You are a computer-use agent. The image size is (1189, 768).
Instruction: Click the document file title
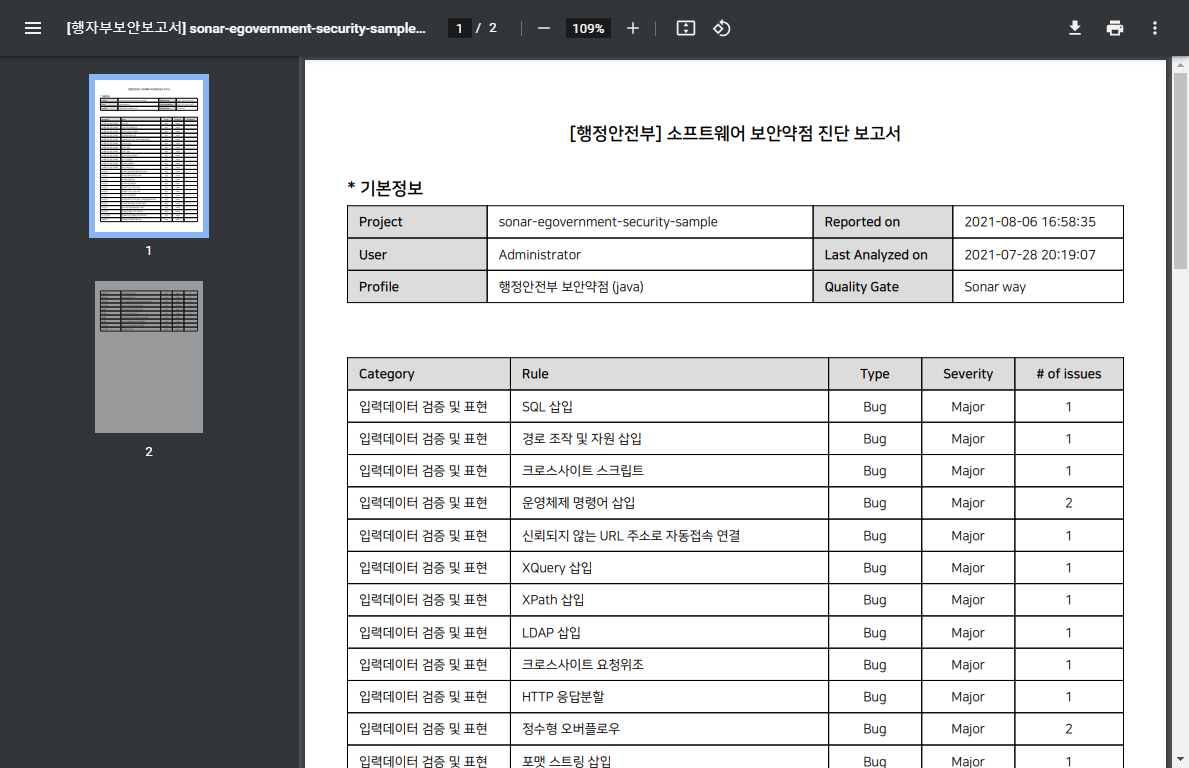[246, 28]
